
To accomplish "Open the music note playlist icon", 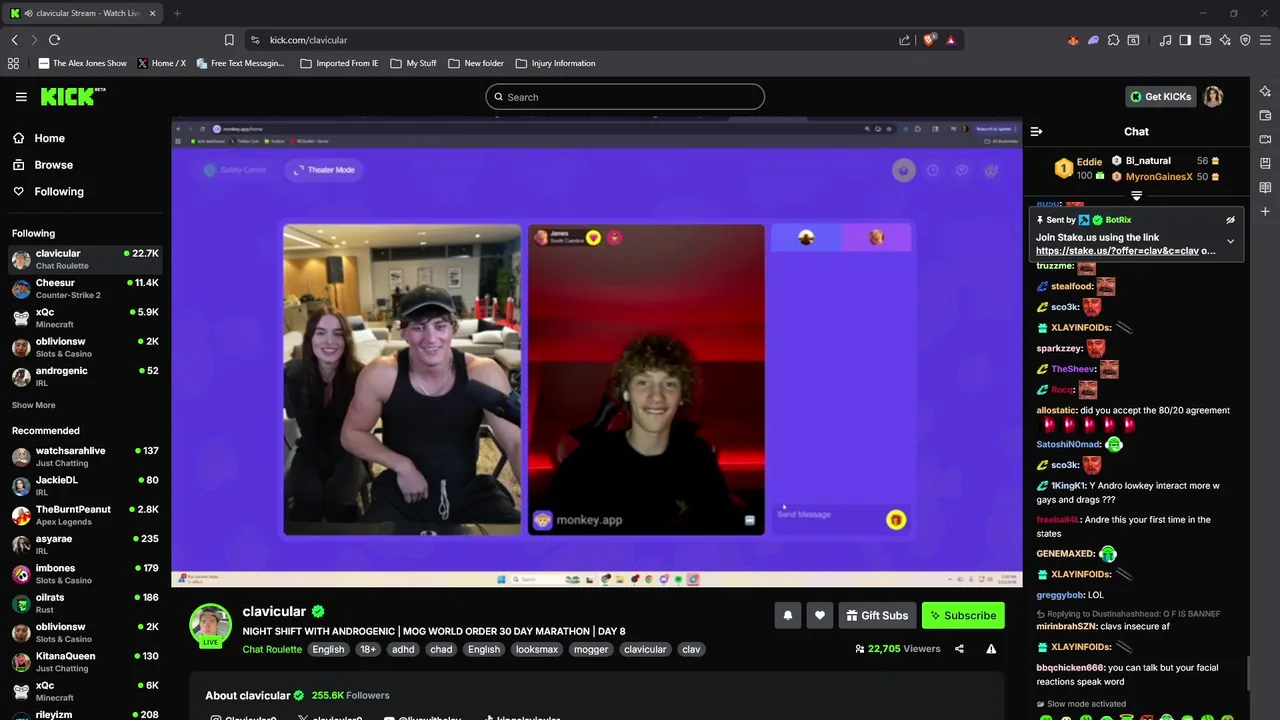I will point(1165,40).
